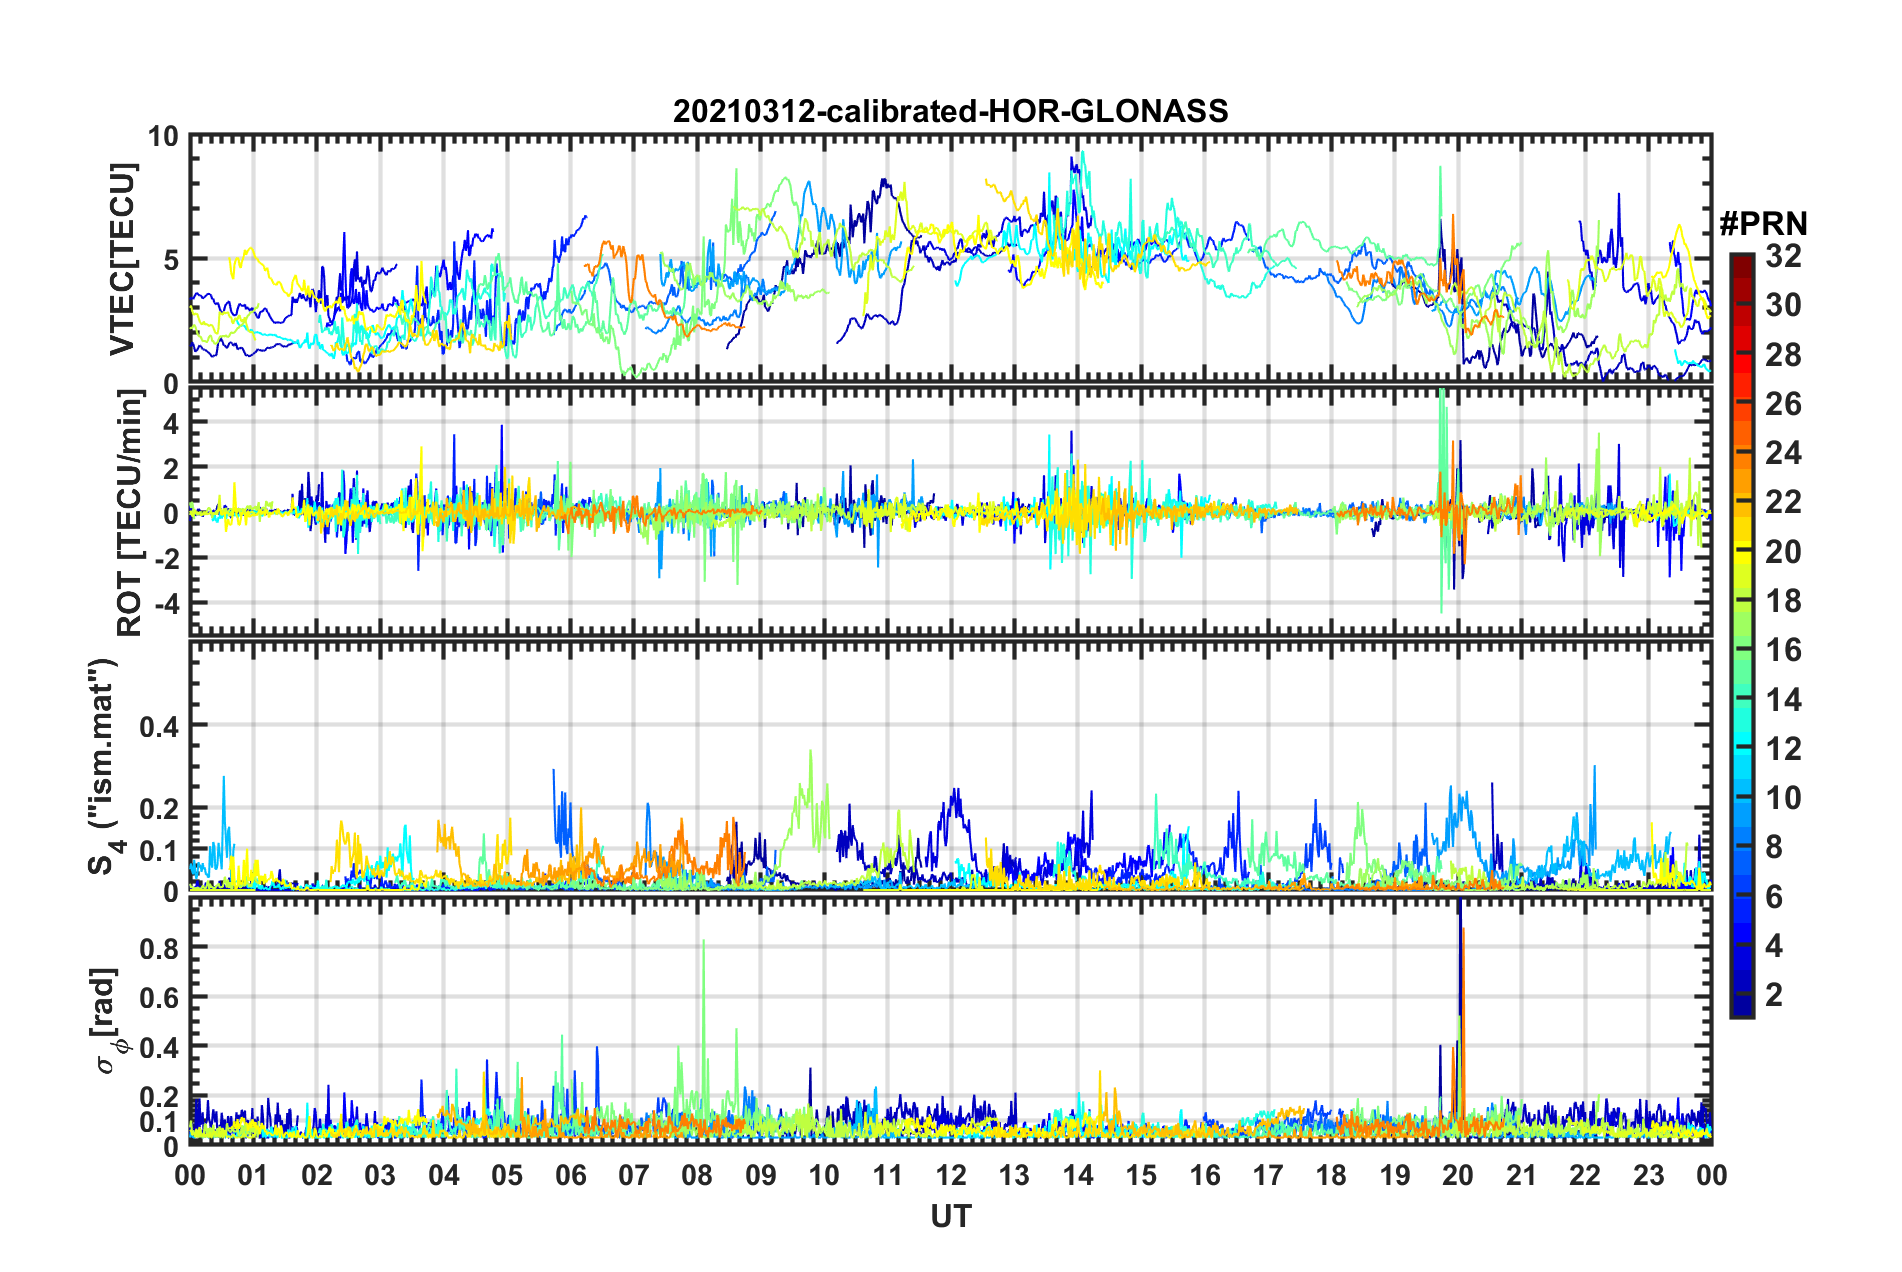1902x1272 pixels.
Task: Select colorbar tick label 32
Action: [1783, 256]
